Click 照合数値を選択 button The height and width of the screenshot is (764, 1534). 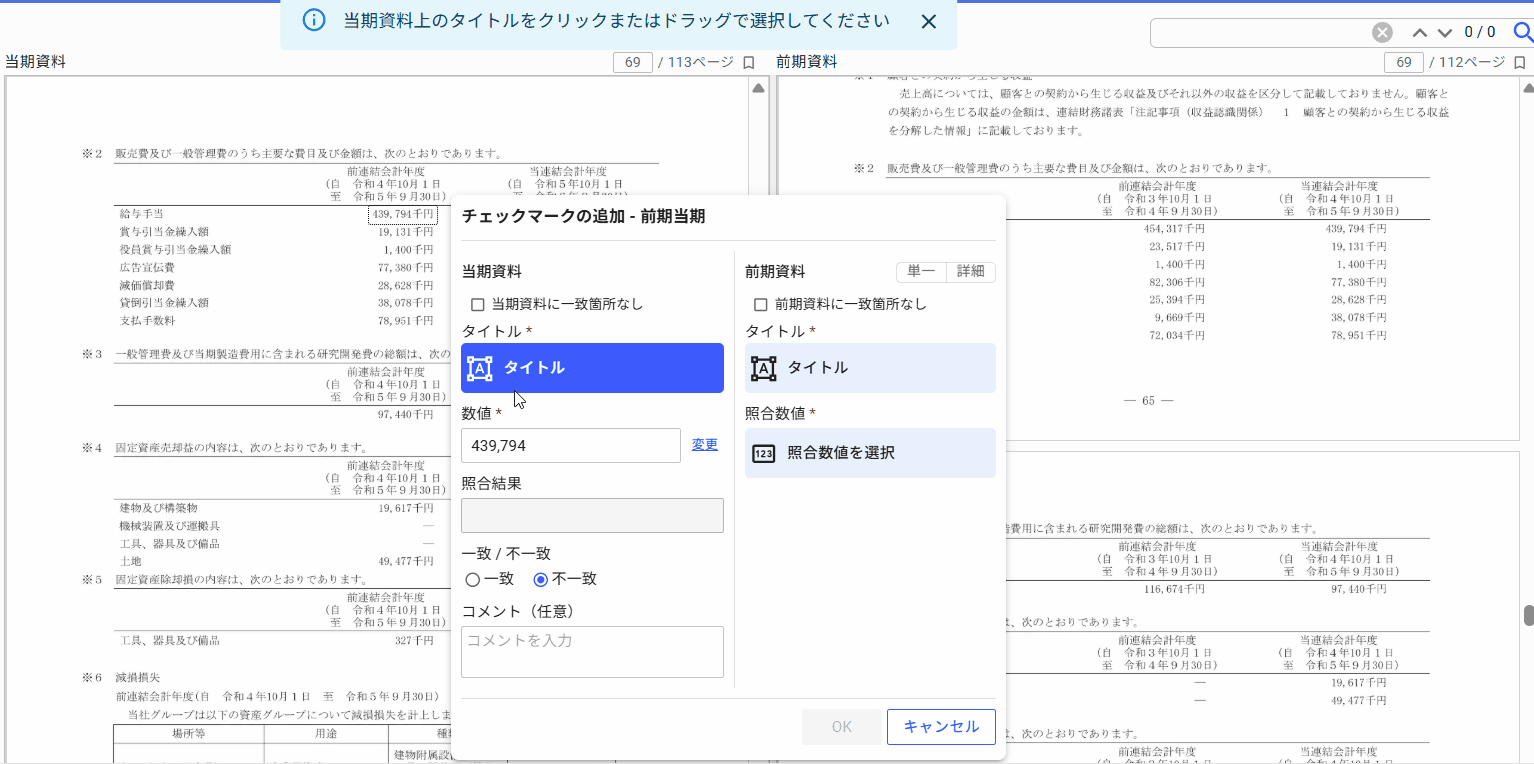tap(870, 453)
